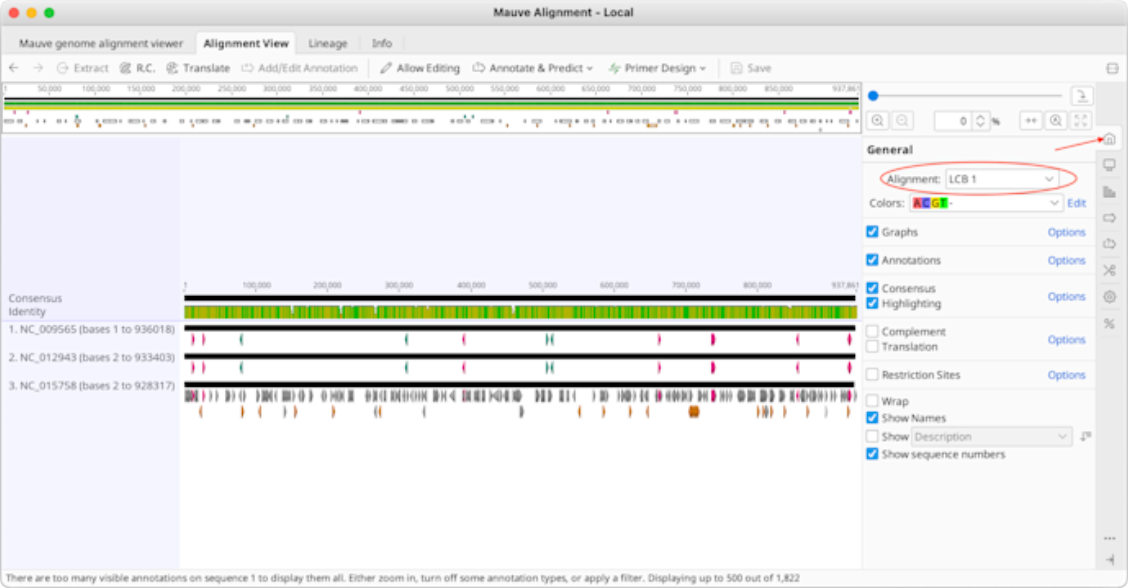Click the zoom slider handle
This screenshot has width=1128, height=588.
[873, 96]
